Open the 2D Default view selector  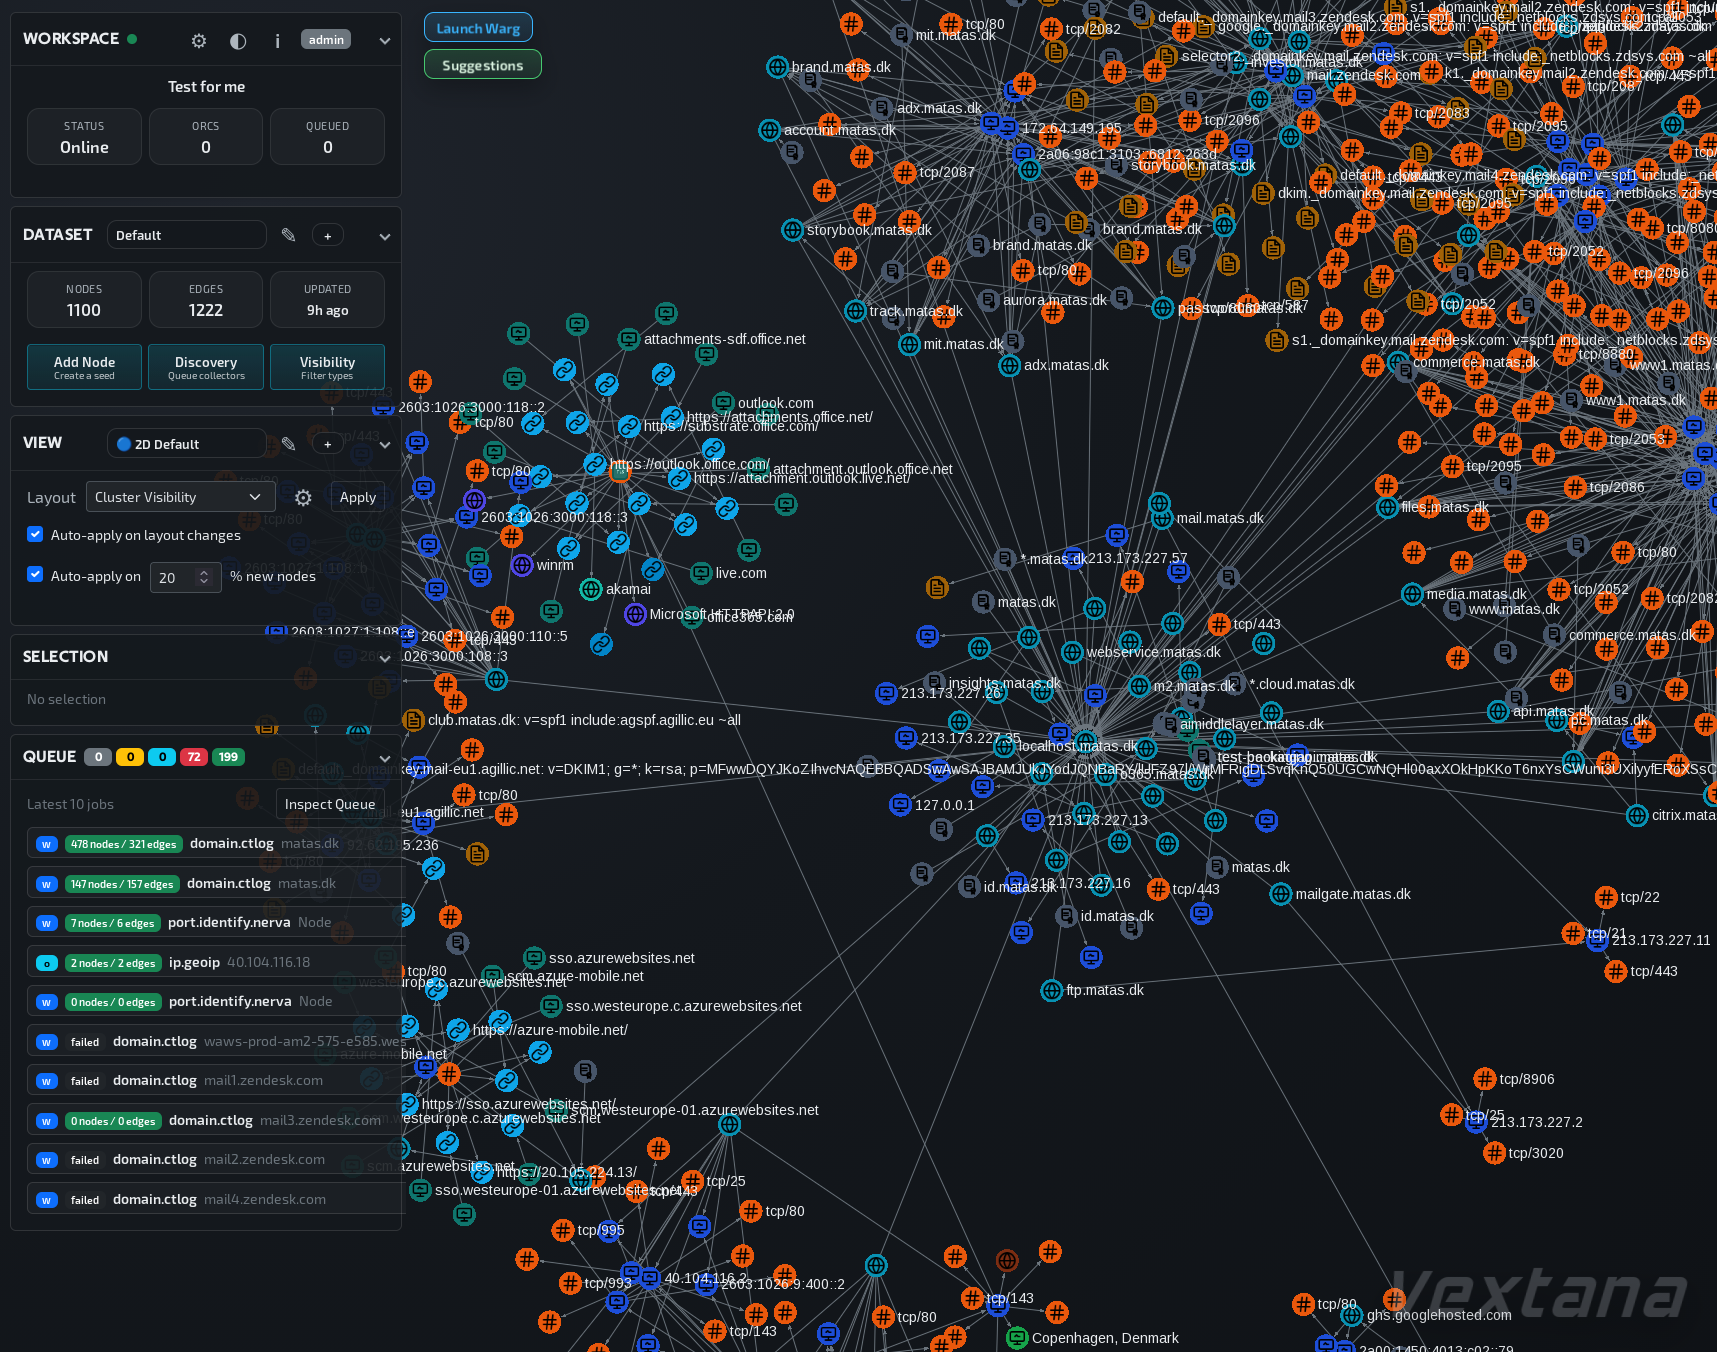187,444
